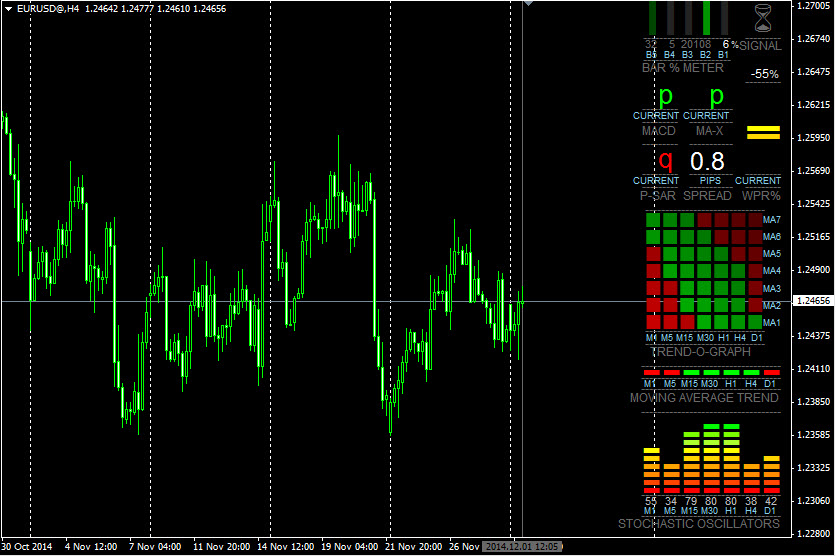836x556 pixels.
Task: Click the 14 Nov 12:00 time axis label
Action: (286, 546)
